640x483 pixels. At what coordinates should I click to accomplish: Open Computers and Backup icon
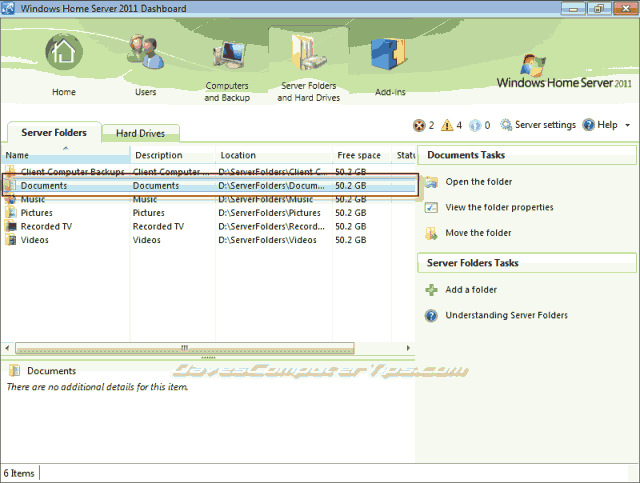(x=228, y=55)
